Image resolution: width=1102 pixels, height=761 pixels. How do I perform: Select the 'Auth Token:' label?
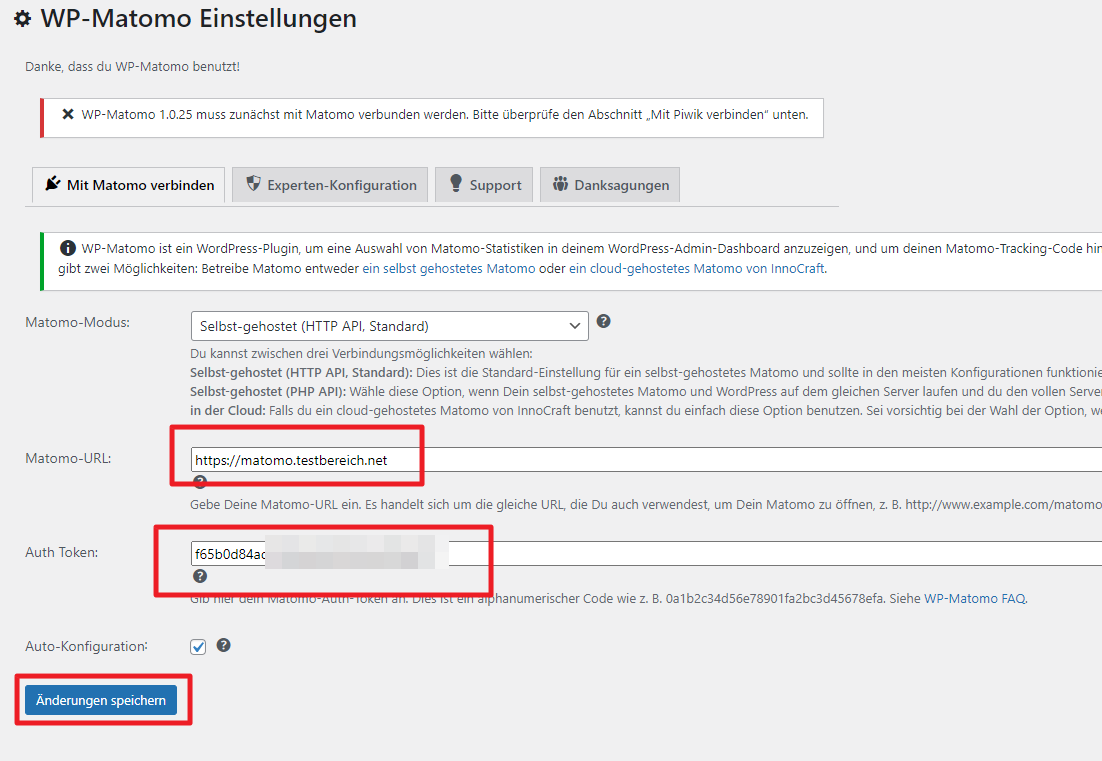(x=62, y=552)
